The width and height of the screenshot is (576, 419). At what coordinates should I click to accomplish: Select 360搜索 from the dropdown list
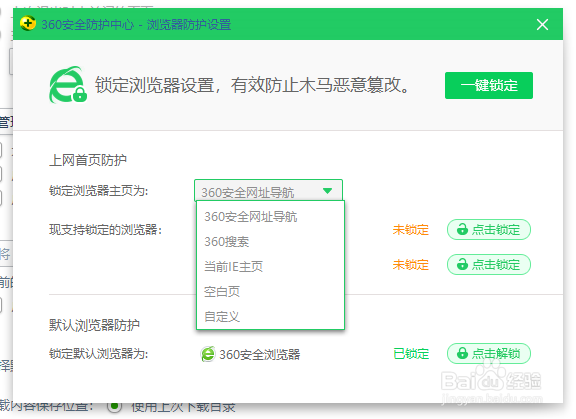pos(270,242)
